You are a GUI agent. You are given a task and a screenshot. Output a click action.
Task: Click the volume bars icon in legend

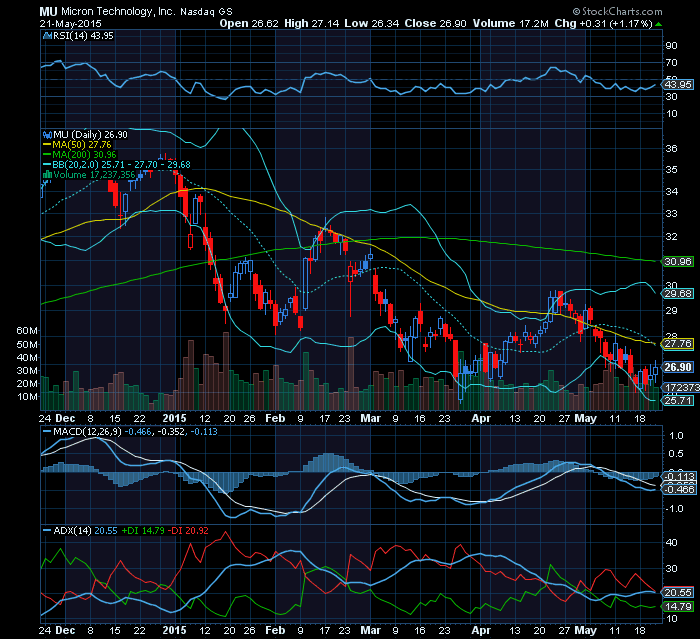pyautogui.click(x=47, y=175)
